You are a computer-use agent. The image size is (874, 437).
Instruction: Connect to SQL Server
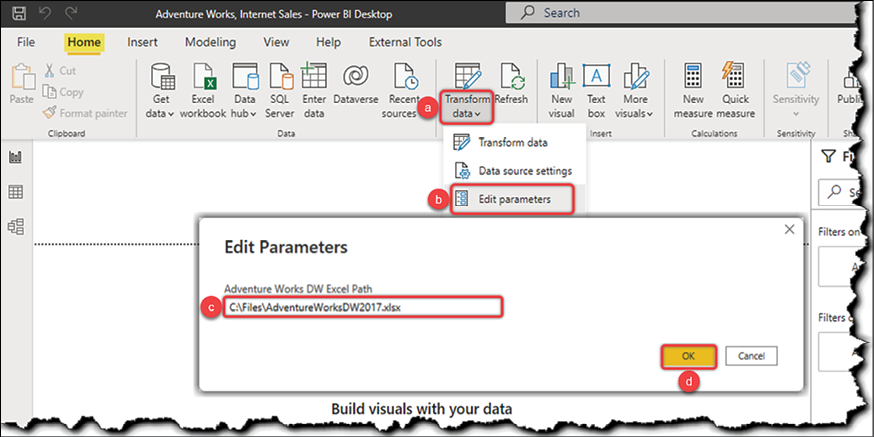[x=279, y=90]
